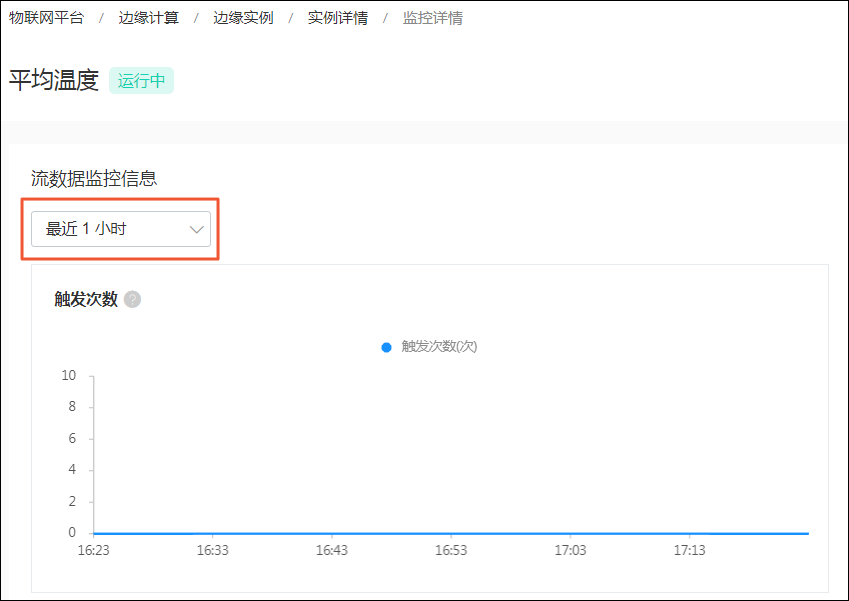Click the 17:03 x-axis label

point(570,551)
